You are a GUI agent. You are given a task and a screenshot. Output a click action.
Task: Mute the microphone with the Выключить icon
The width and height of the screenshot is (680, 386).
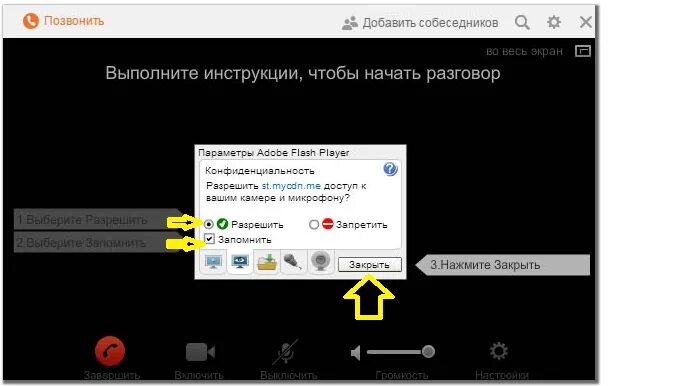[286, 351]
